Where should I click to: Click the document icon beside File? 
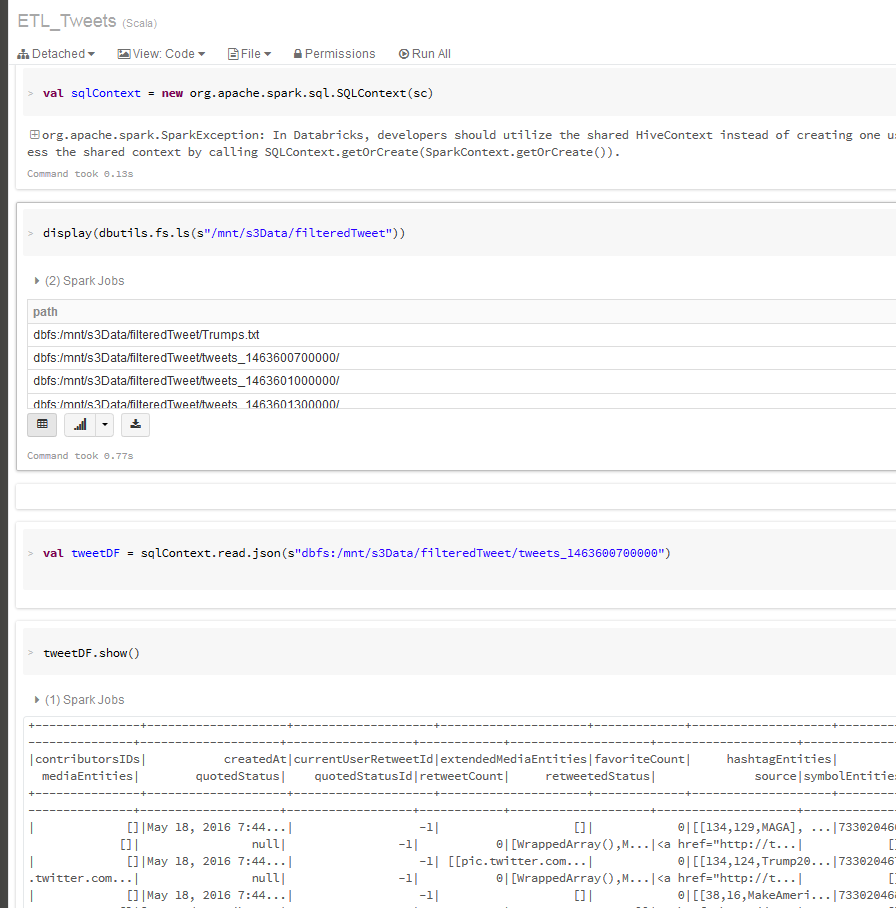[233, 54]
